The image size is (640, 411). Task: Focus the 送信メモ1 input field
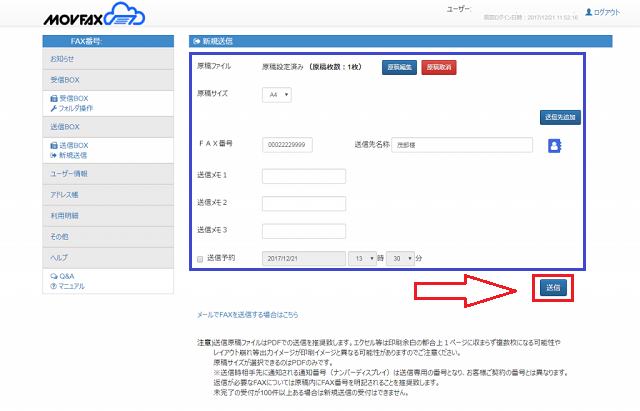pyautogui.click(x=304, y=176)
